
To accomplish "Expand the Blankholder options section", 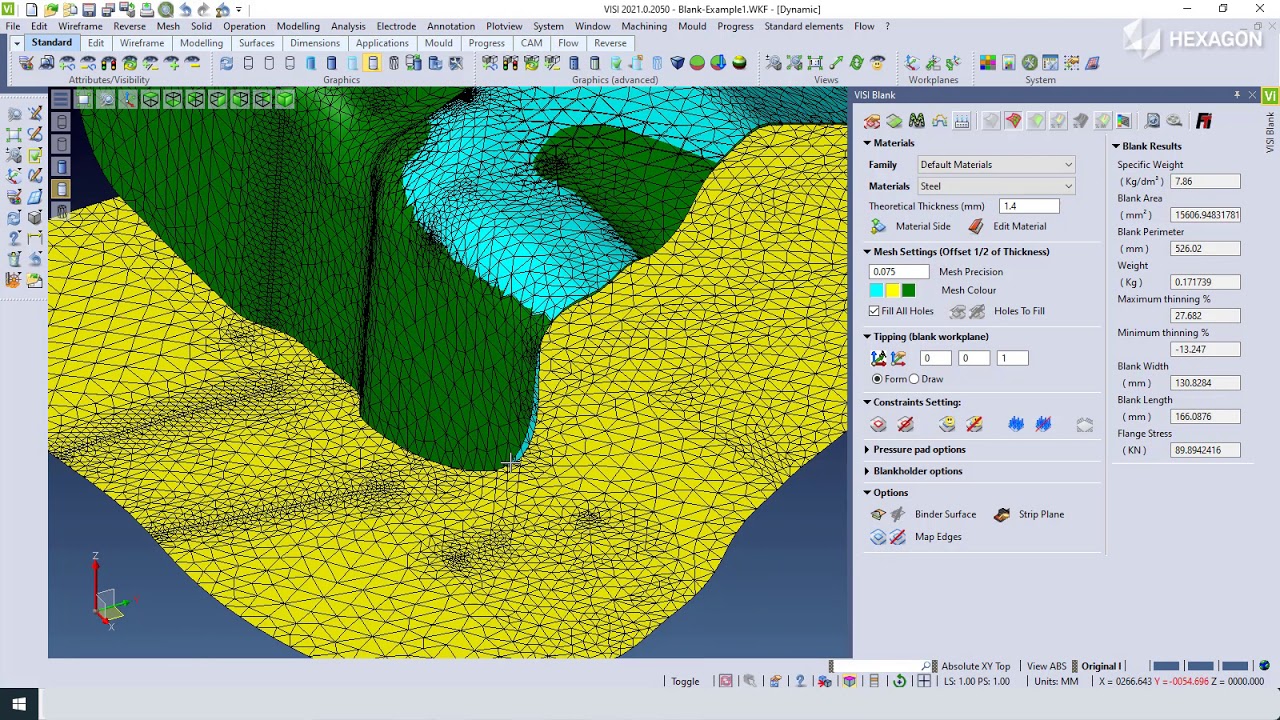I will [867, 471].
